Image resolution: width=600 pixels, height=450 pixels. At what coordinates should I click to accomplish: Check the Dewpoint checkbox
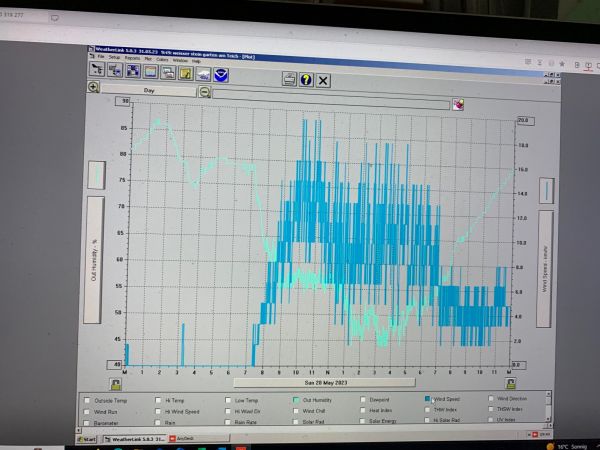(x=363, y=399)
